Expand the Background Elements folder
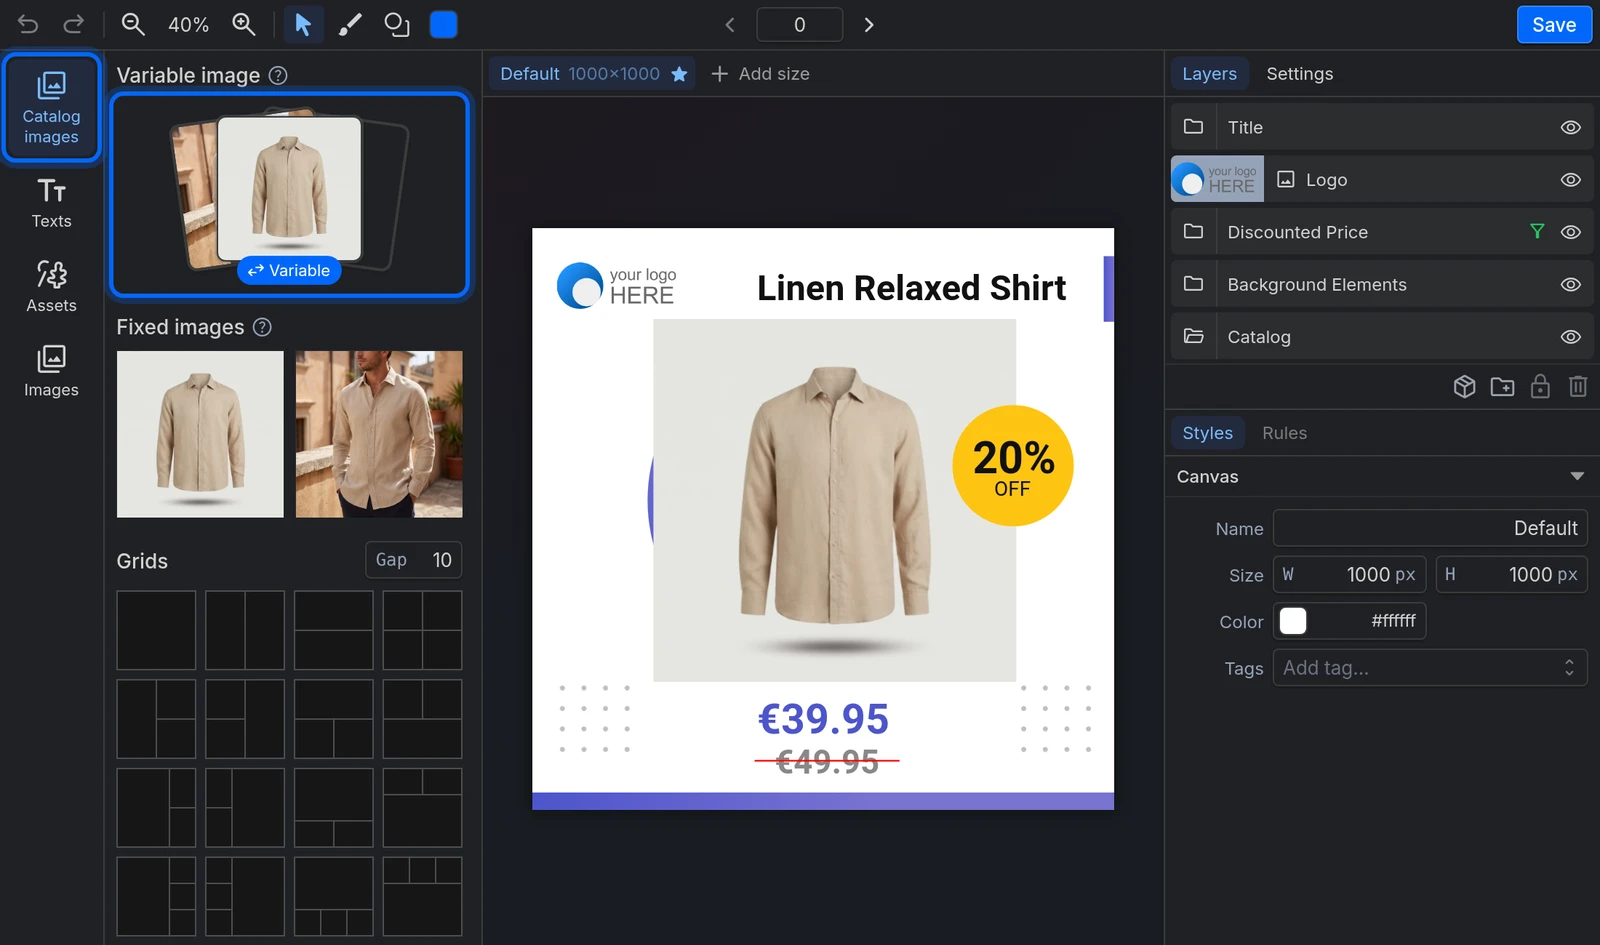This screenshot has height=945, width=1600. click(x=1193, y=285)
